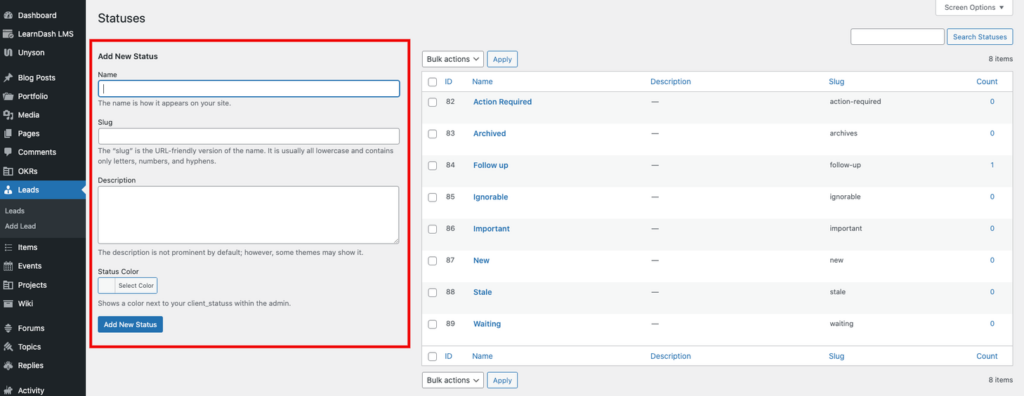This screenshot has height=396, width=1024.
Task: Click the Status Color swatch preview
Action: click(x=106, y=286)
